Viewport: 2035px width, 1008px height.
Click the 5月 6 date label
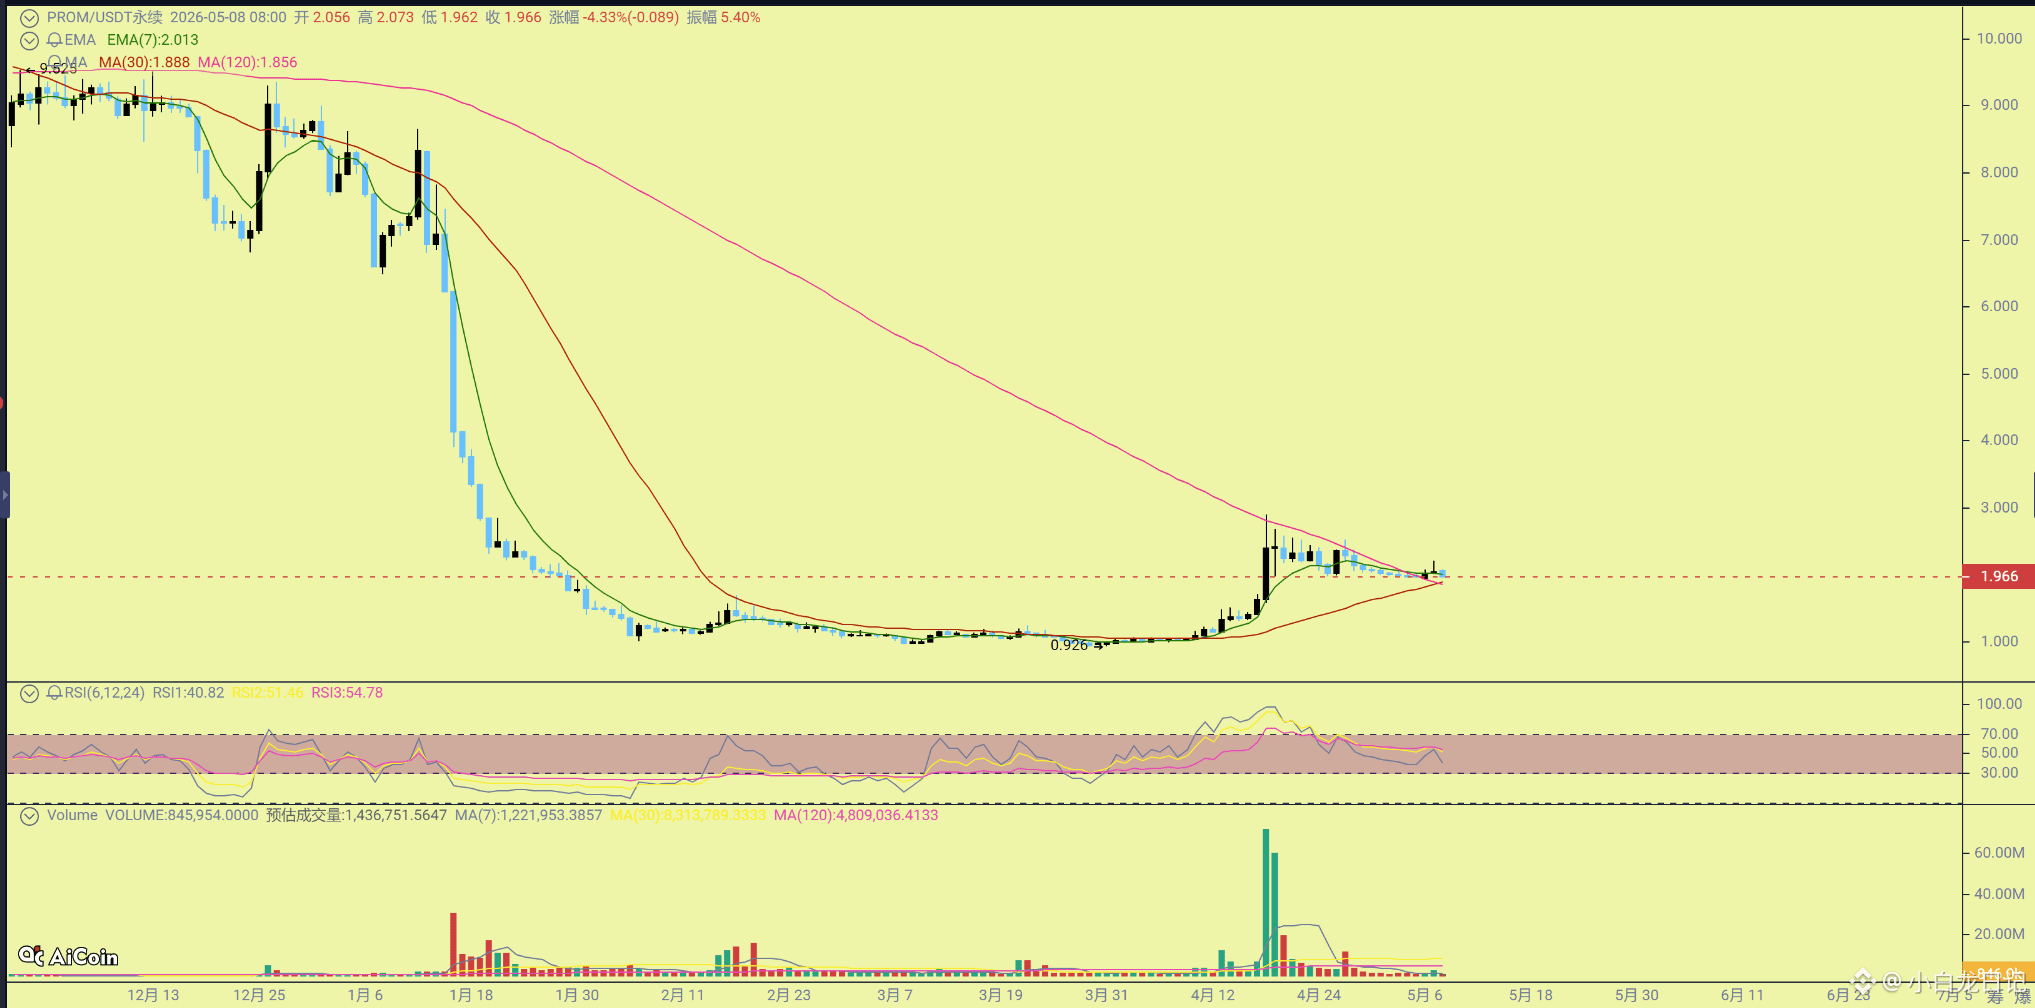1425,995
